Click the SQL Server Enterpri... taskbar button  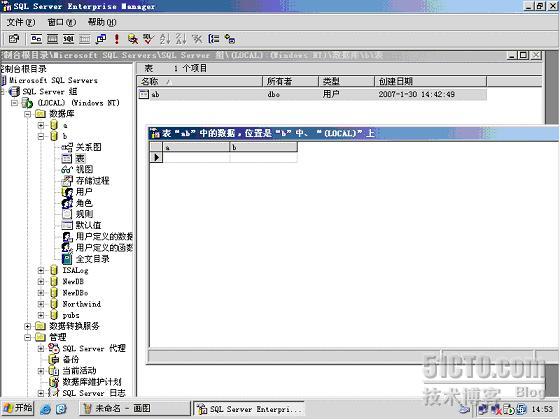(249, 409)
